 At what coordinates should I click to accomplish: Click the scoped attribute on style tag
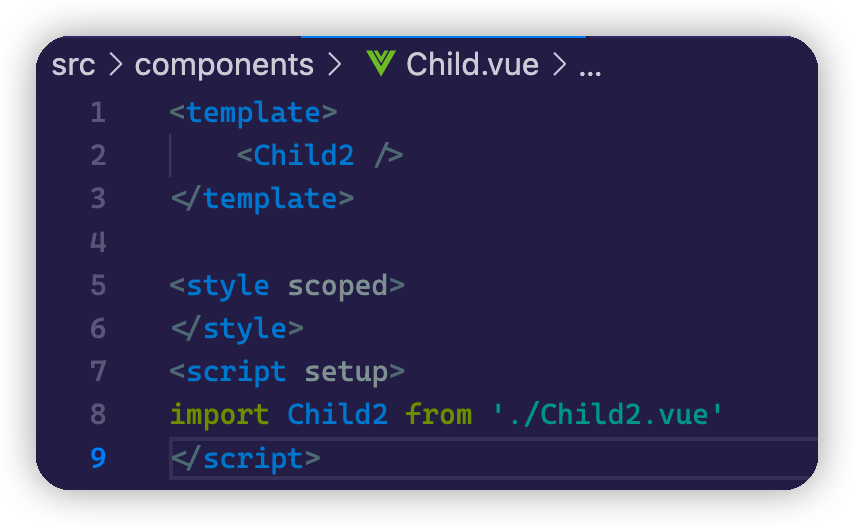click(x=338, y=285)
